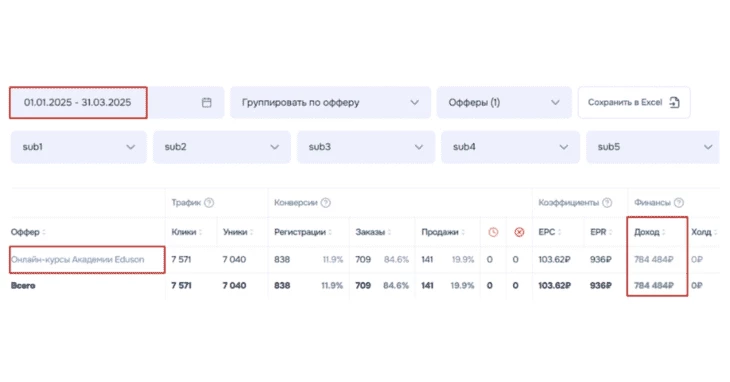This screenshot has height=382, width=730.
Task: Click the date range 01.01.2025 - 31.03.2025 field
Action: click(78, 102)
